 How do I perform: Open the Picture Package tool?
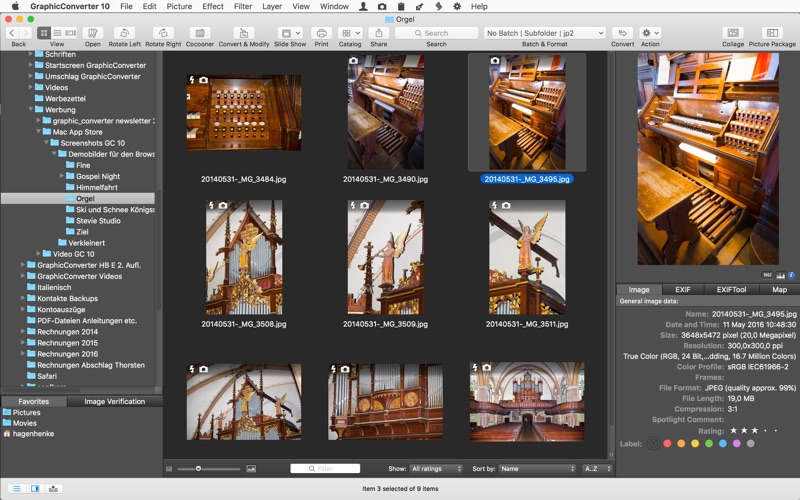(772, 33)
